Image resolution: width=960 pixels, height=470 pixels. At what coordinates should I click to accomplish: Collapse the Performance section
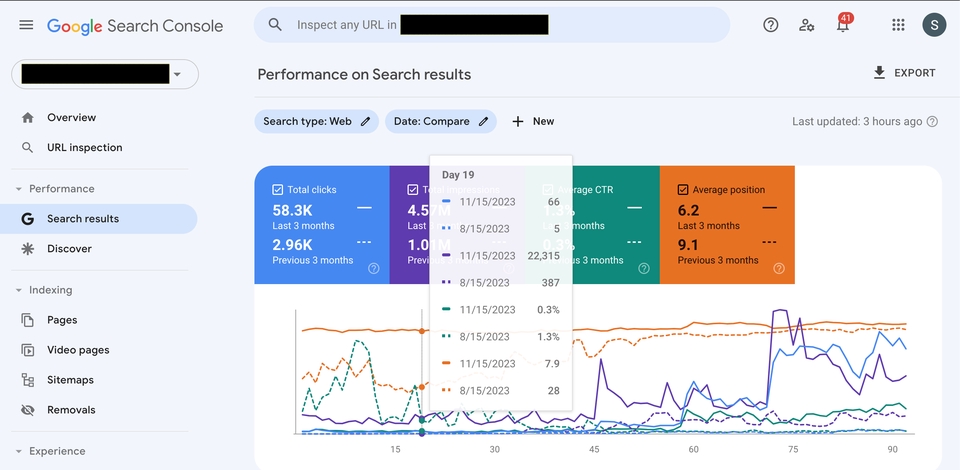tap(18, 188)
